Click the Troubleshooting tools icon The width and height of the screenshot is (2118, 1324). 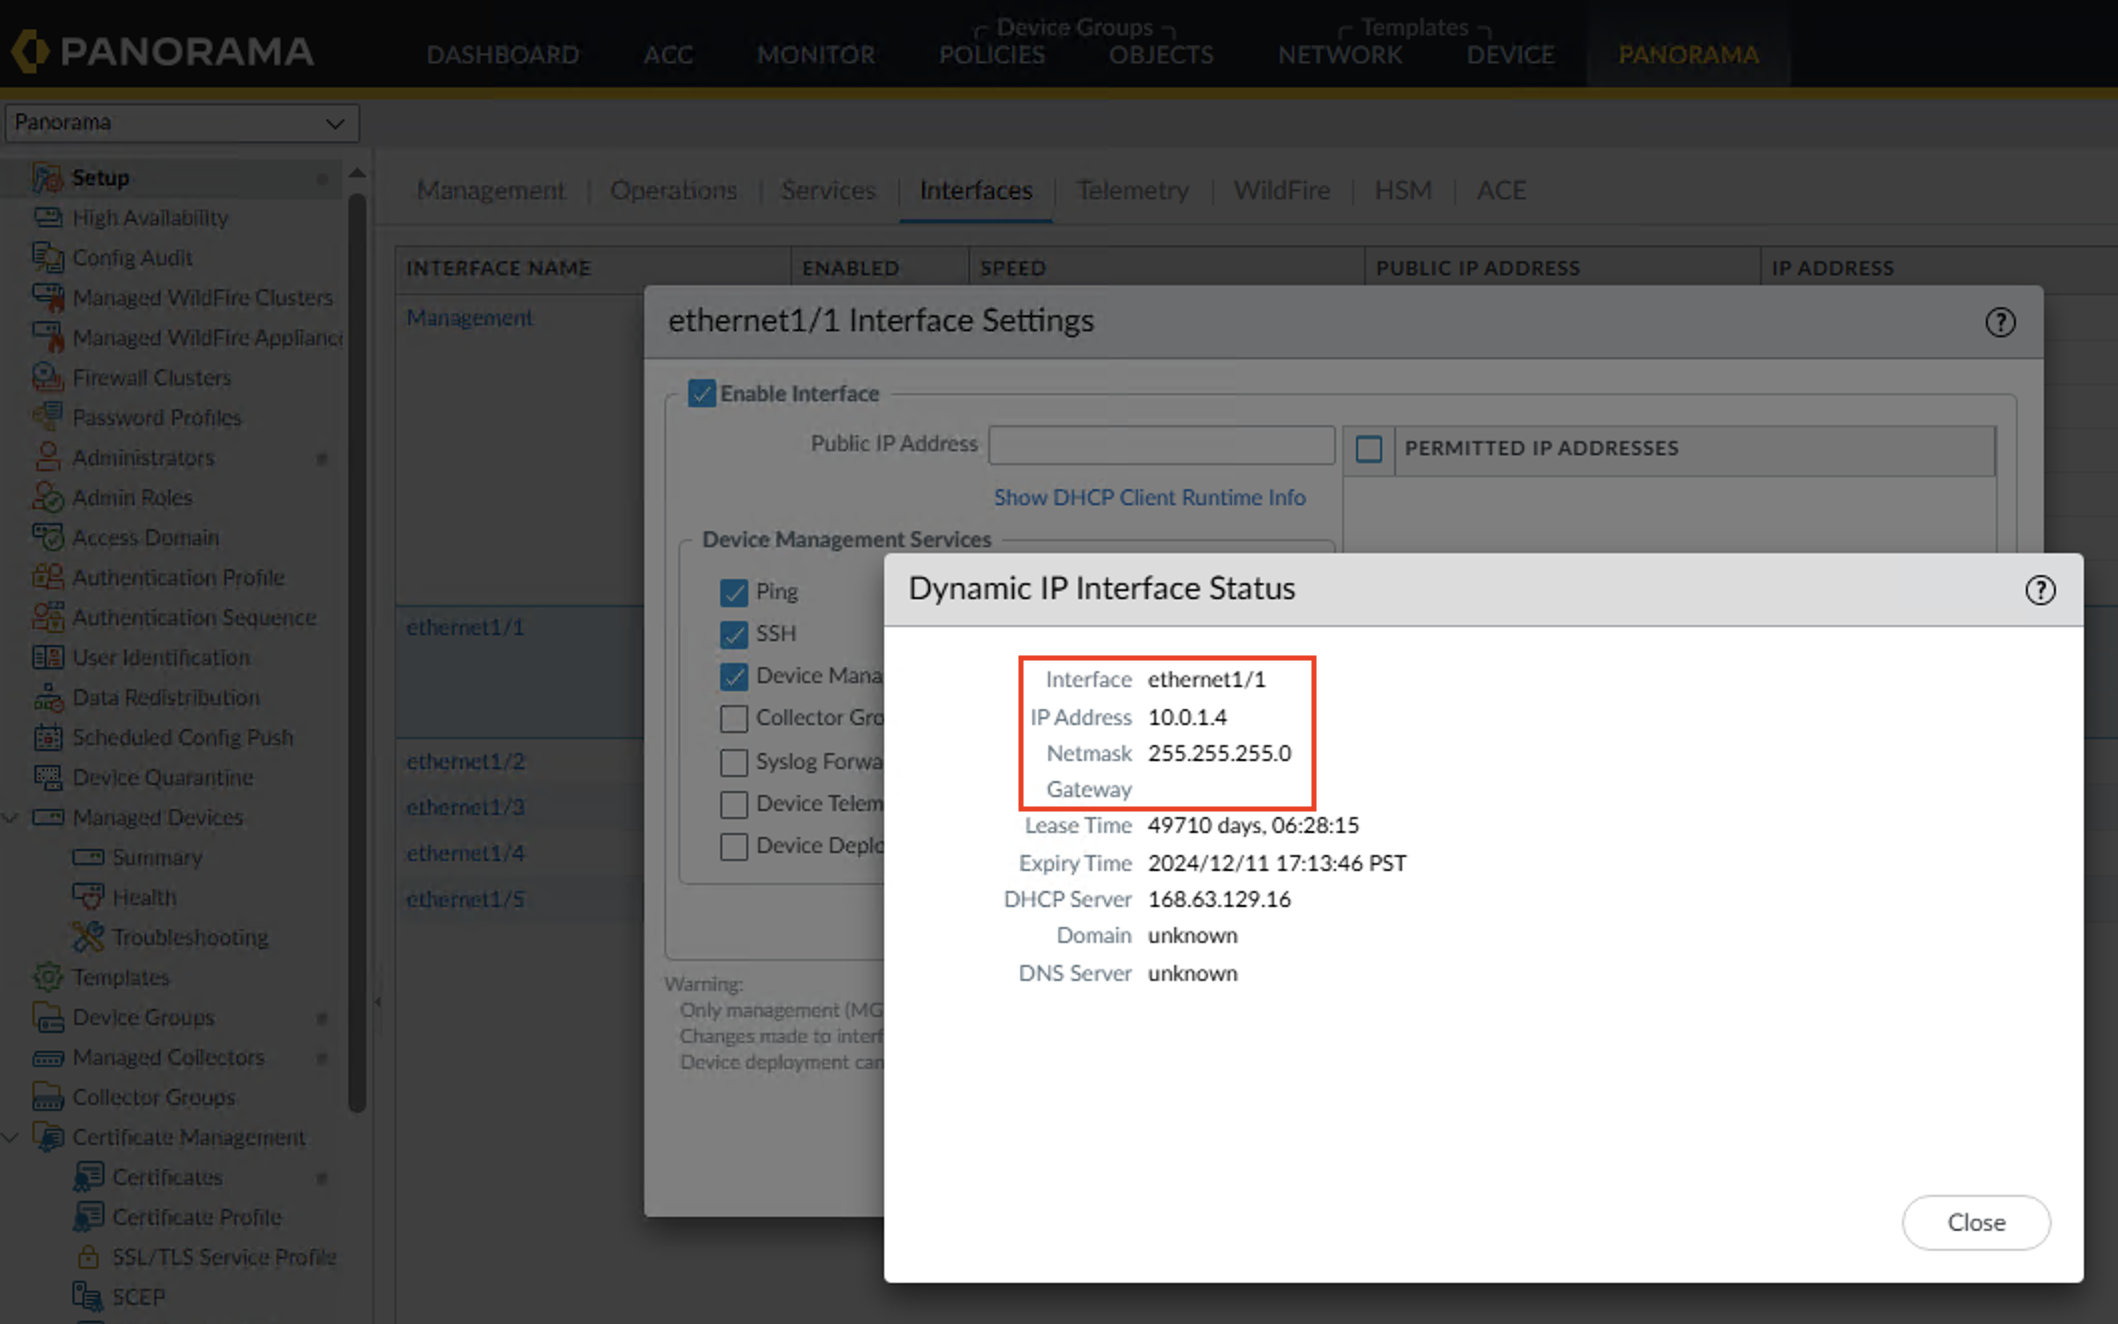point(88,937)
